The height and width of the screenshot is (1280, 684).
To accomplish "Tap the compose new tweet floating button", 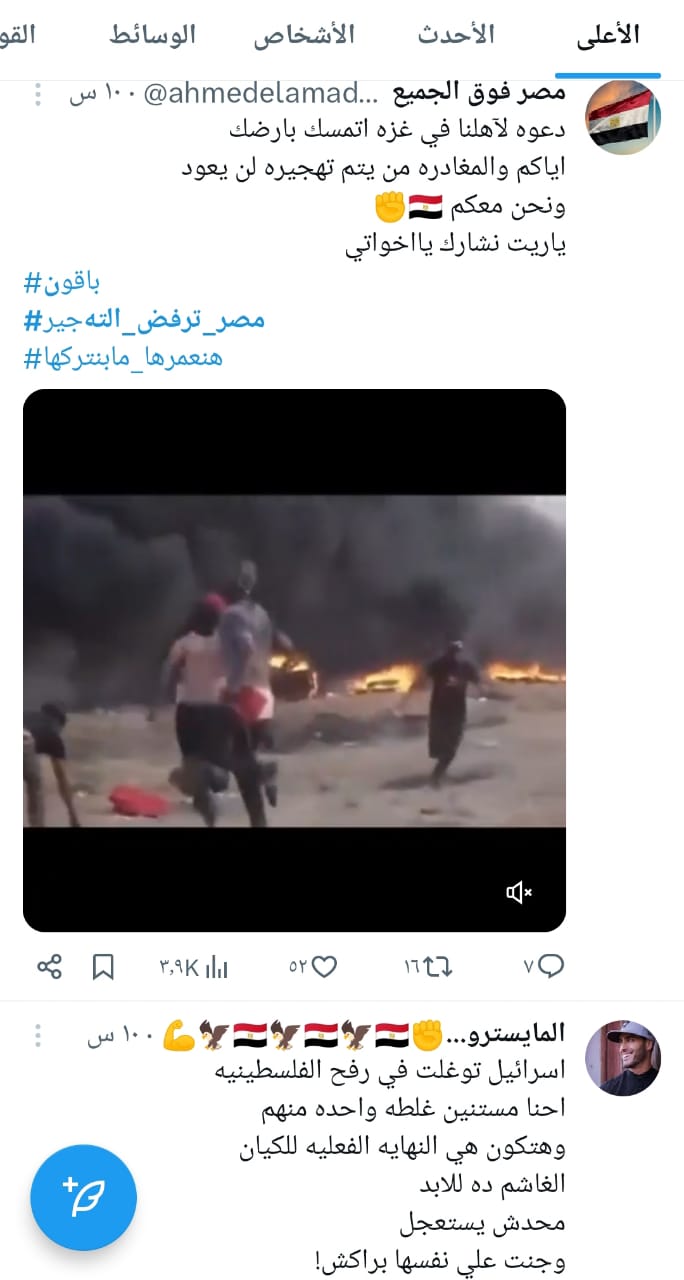I will click(83, 1196).
